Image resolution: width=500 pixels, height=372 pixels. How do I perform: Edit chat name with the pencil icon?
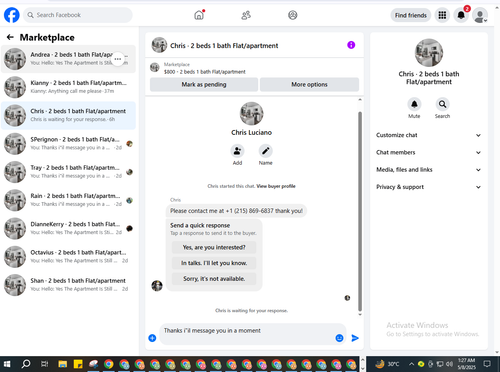click(265, 151)
